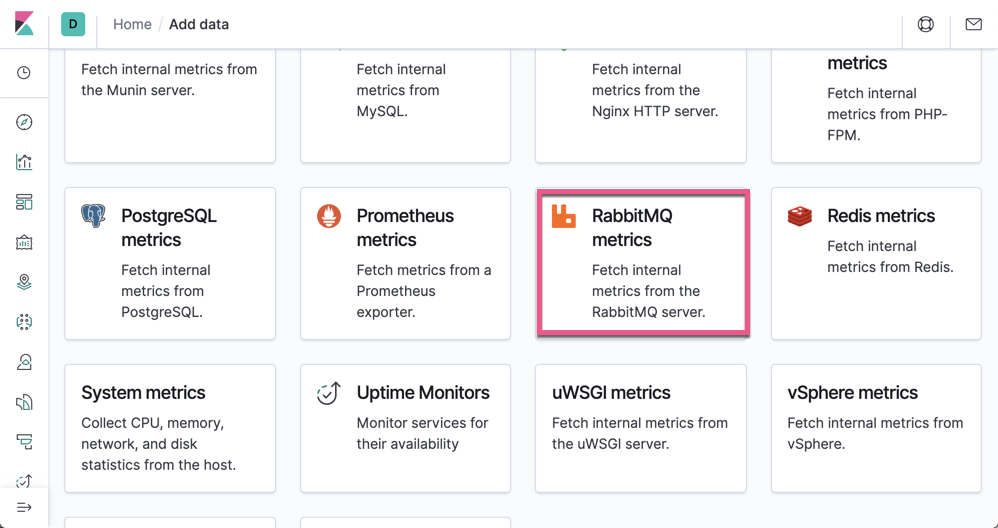Open Visualize from the sidebar

(x=24, y=162)
